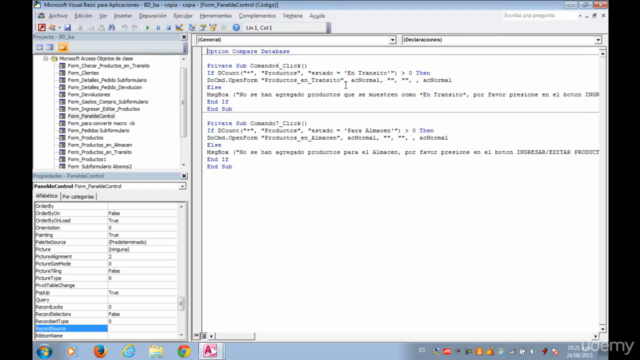Open the Object Browser toolbar icon
640x360 pixels.
point(213,28)
